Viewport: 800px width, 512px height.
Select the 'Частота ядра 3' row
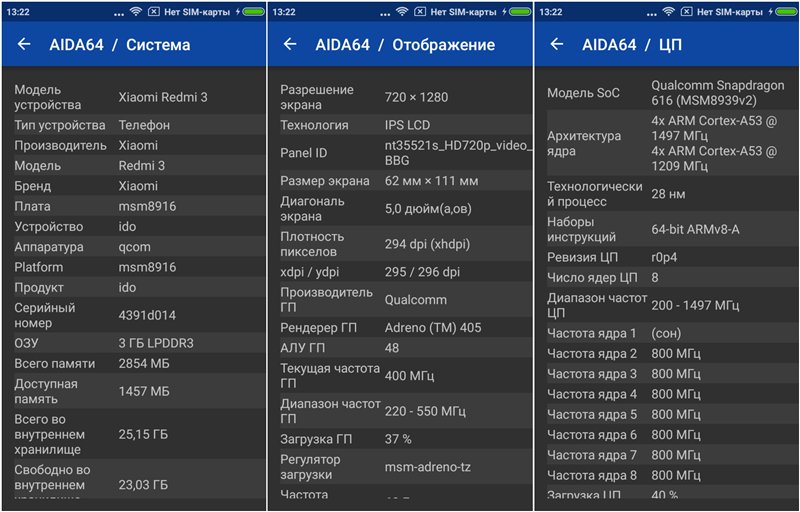(671, 374)
